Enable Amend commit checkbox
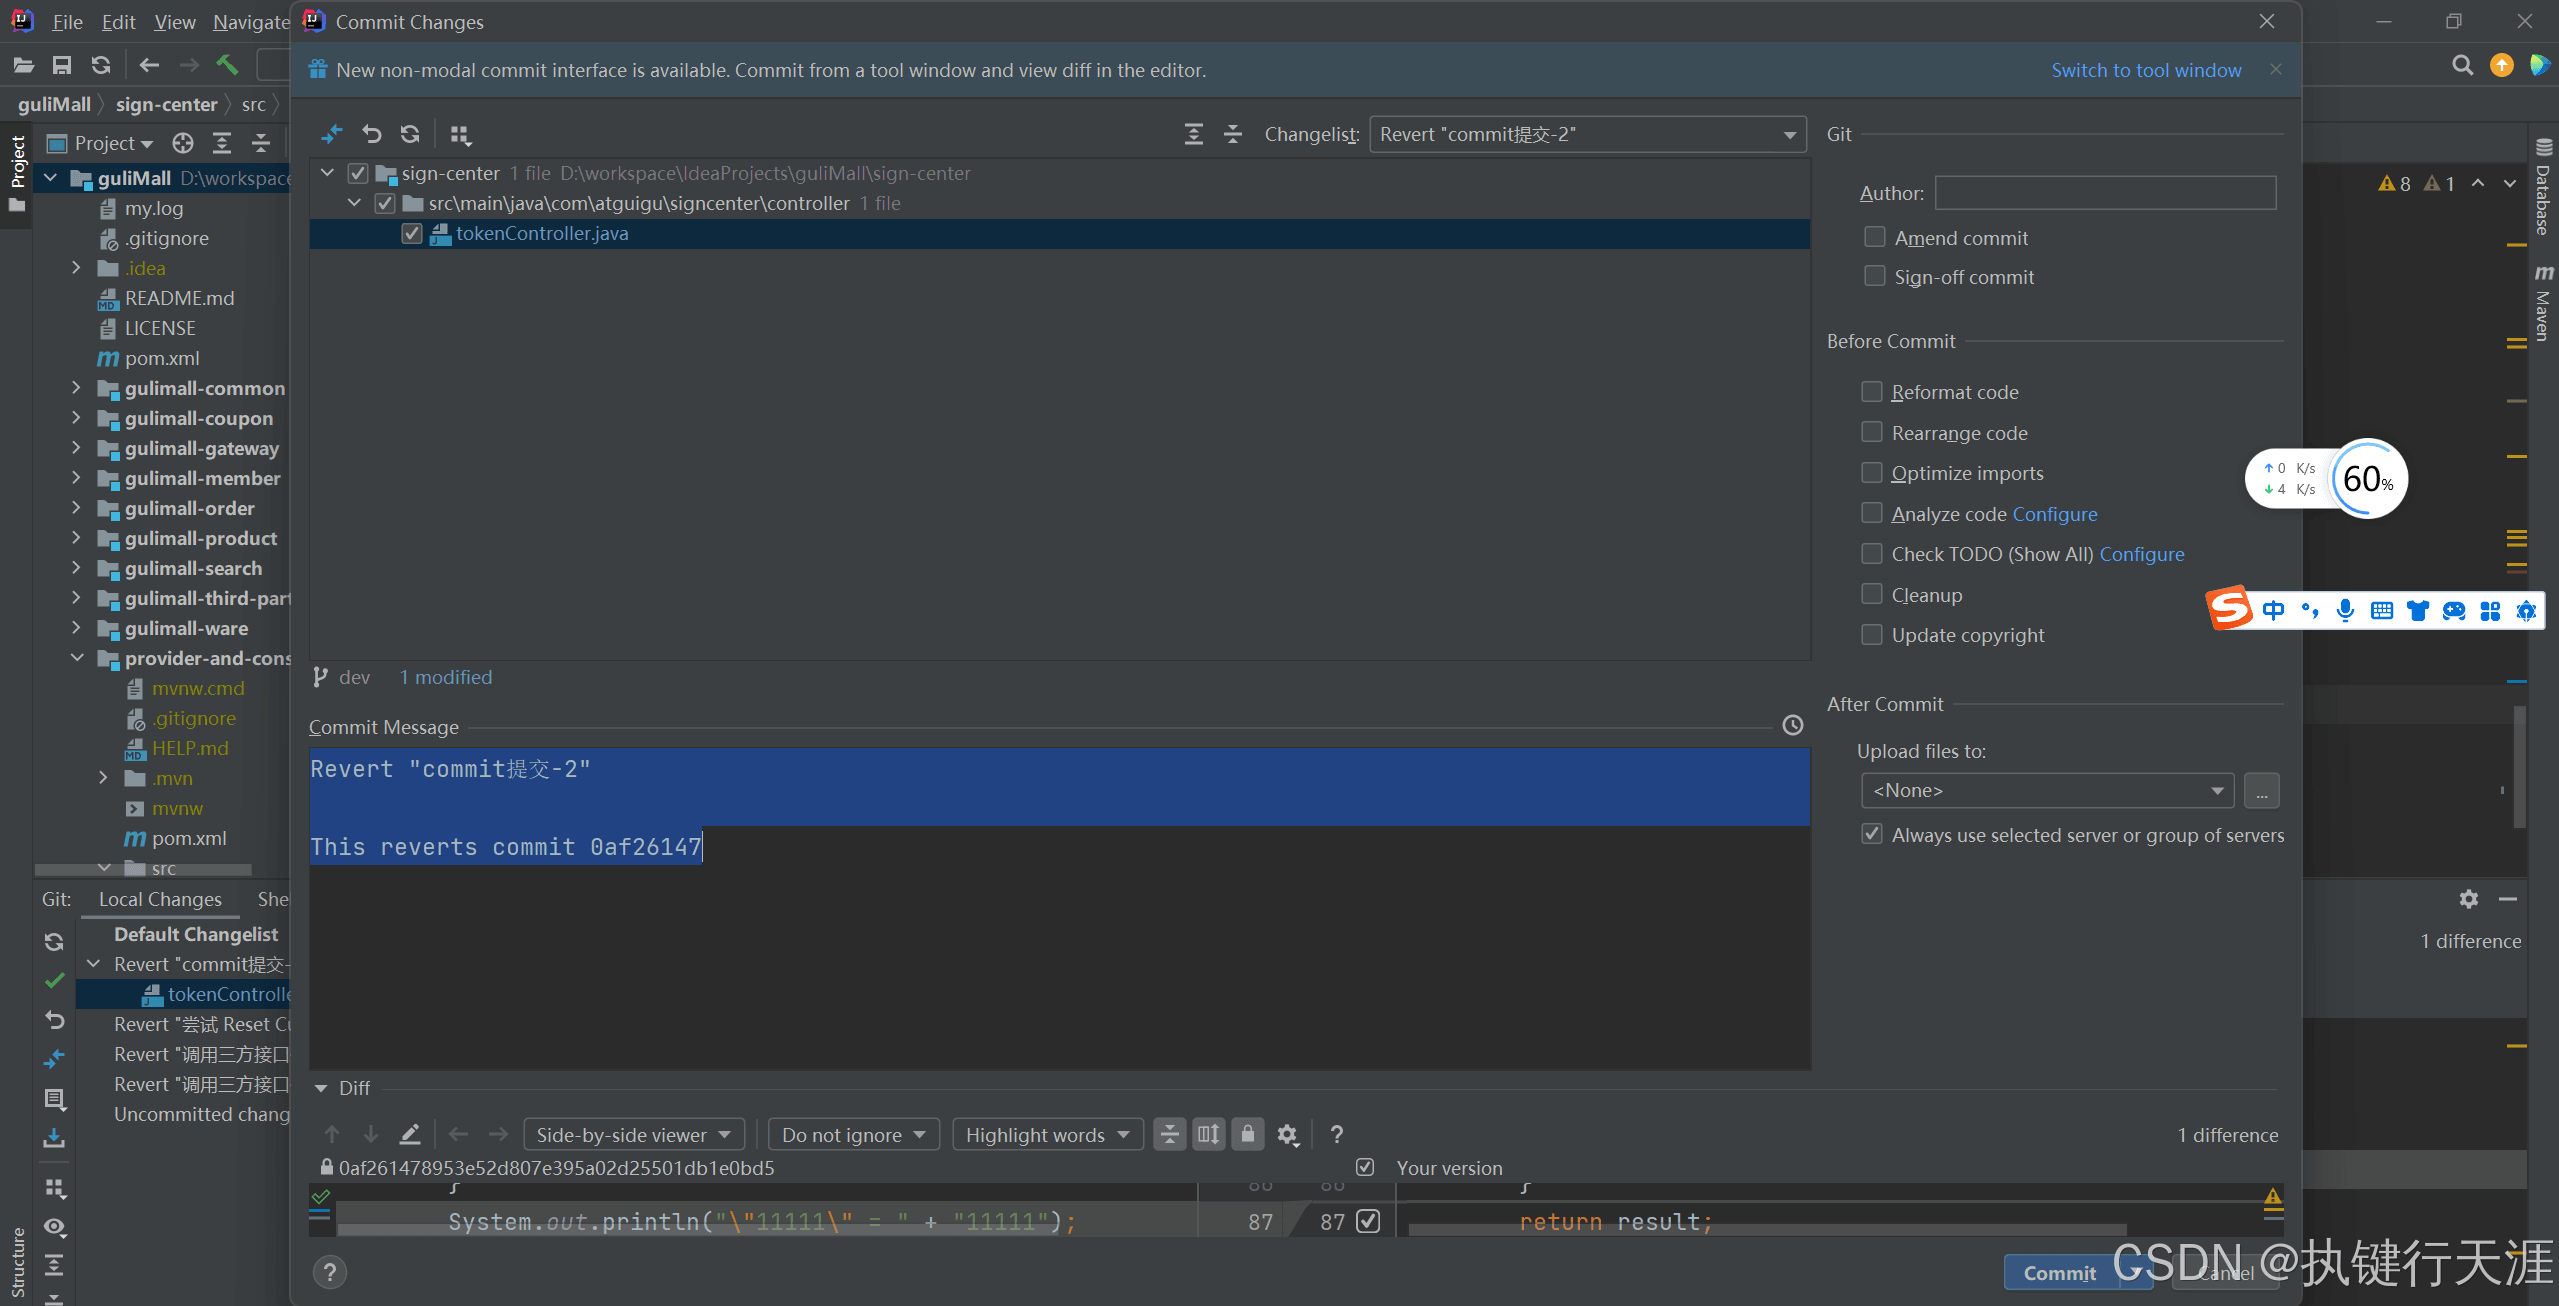The height and width of the screenshot is (1306, 2559). point(1875,237)
